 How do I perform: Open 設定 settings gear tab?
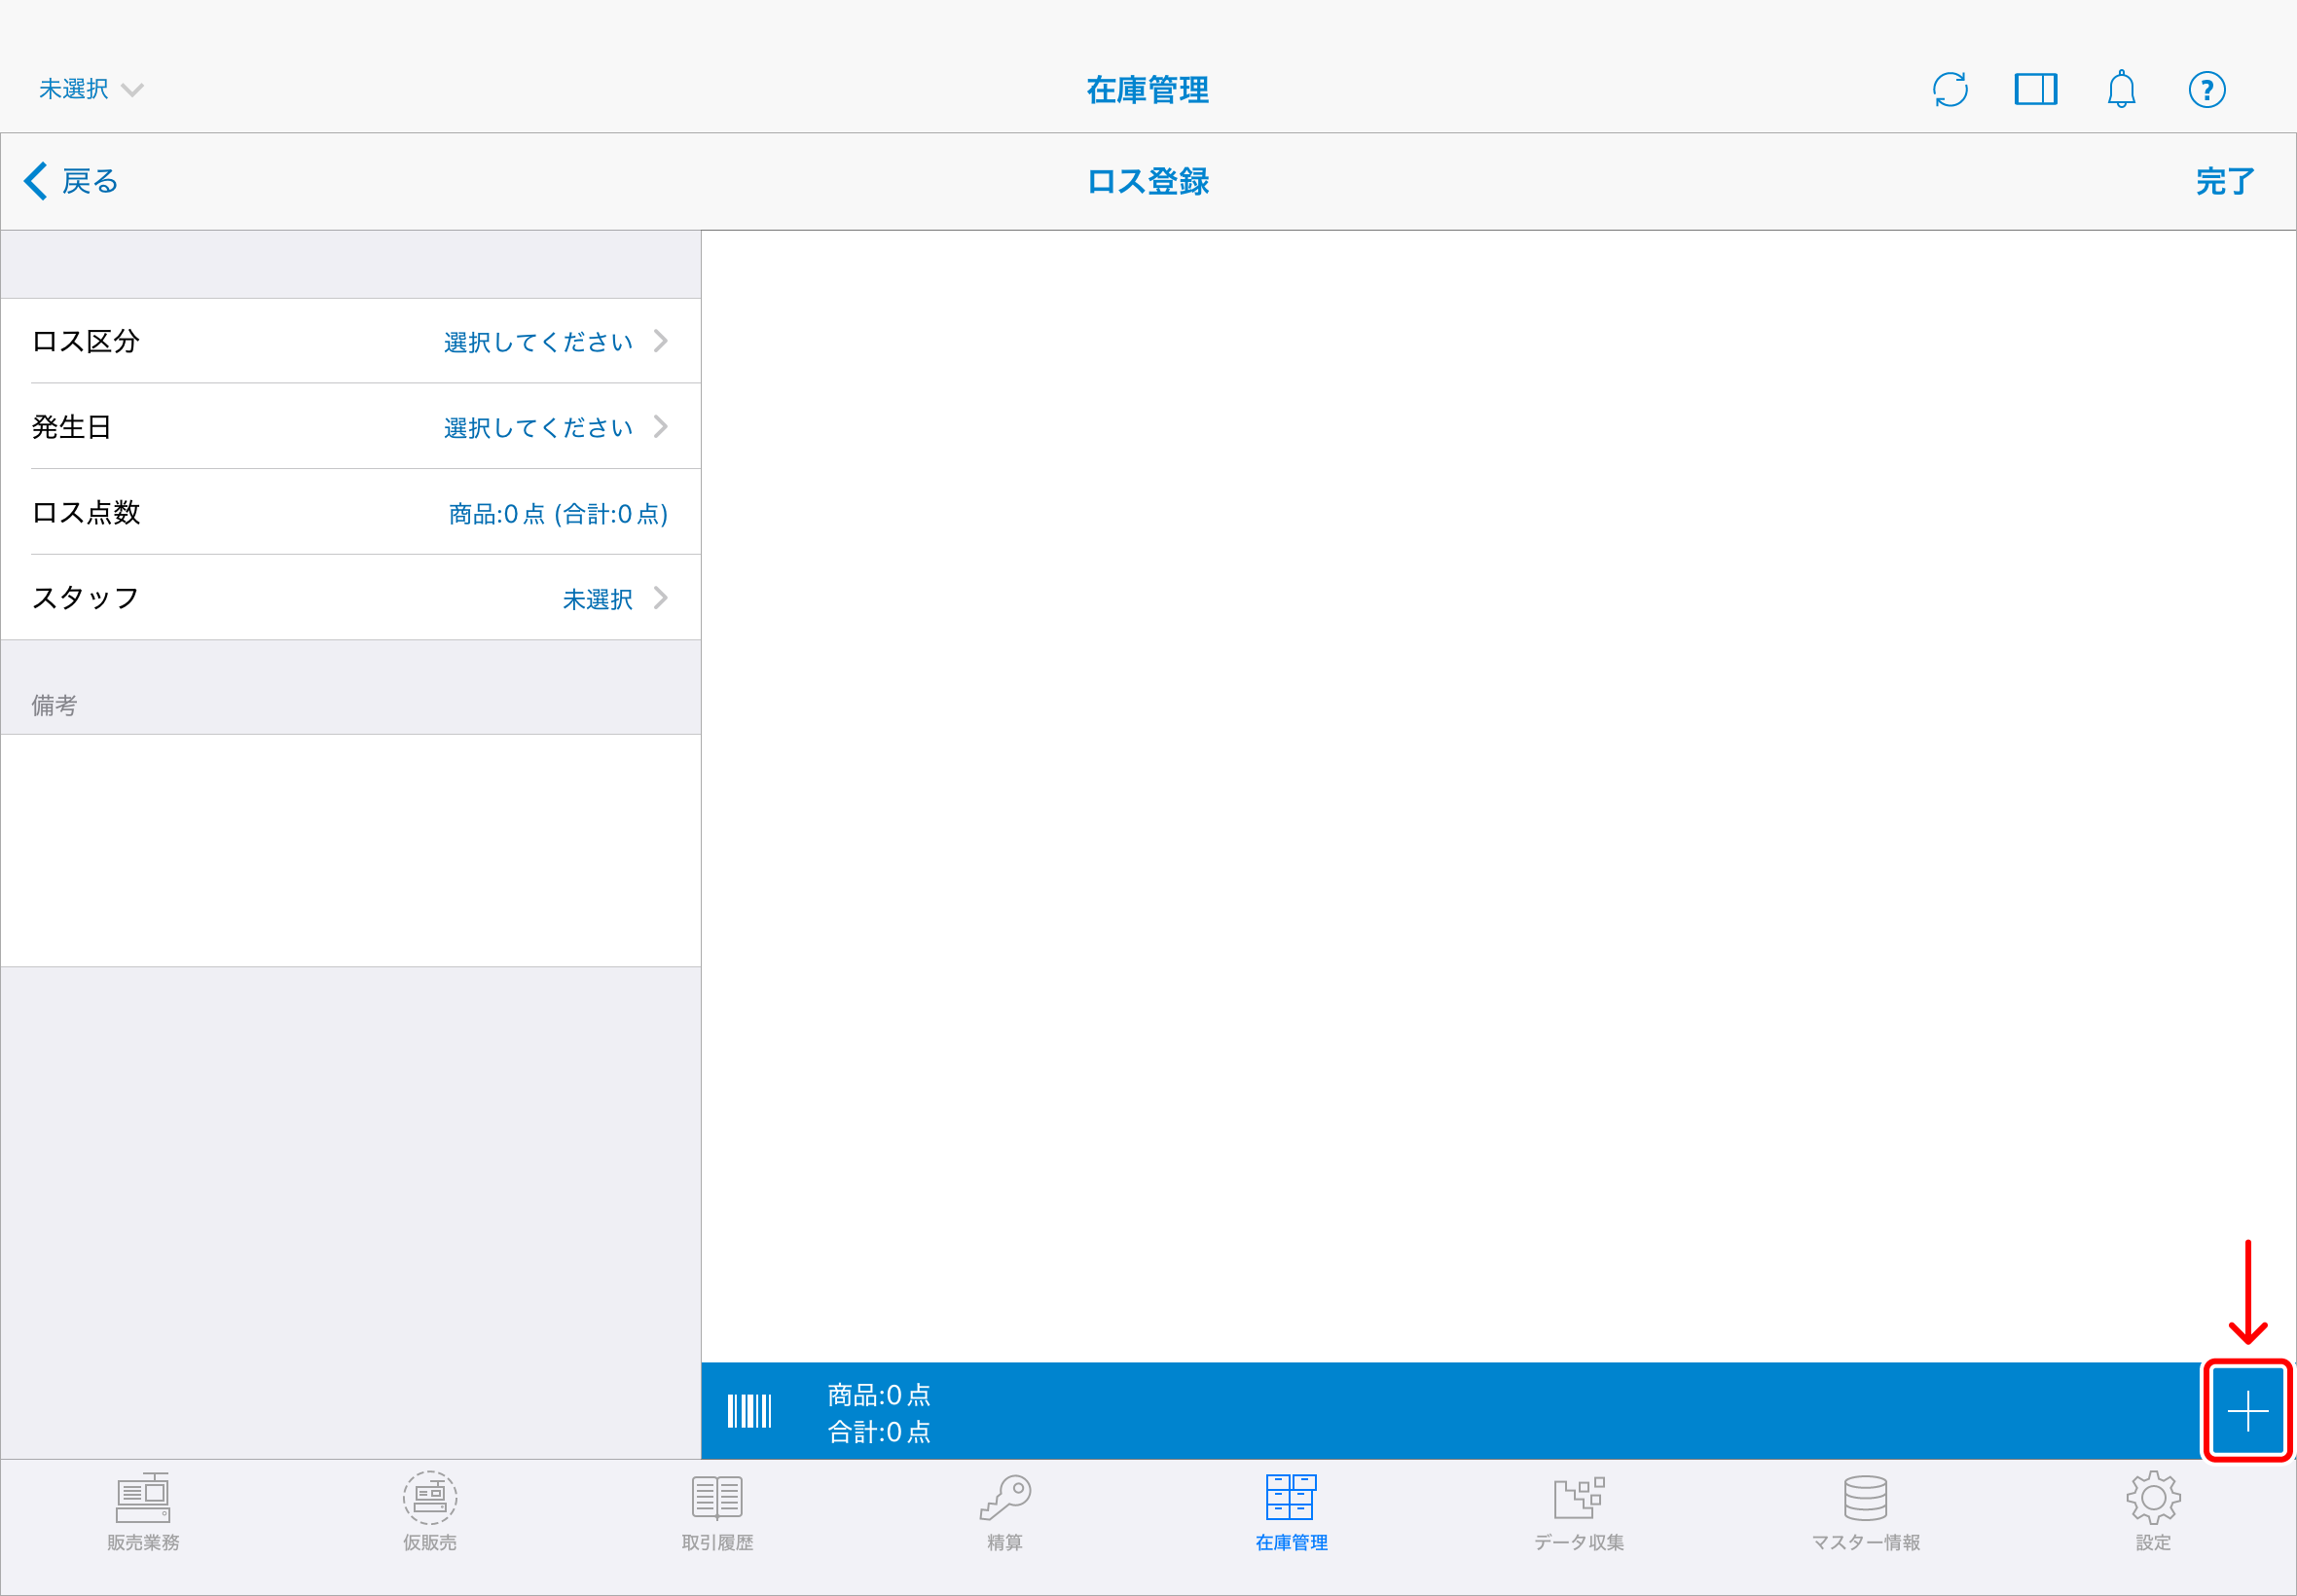pos(2152,1511)
